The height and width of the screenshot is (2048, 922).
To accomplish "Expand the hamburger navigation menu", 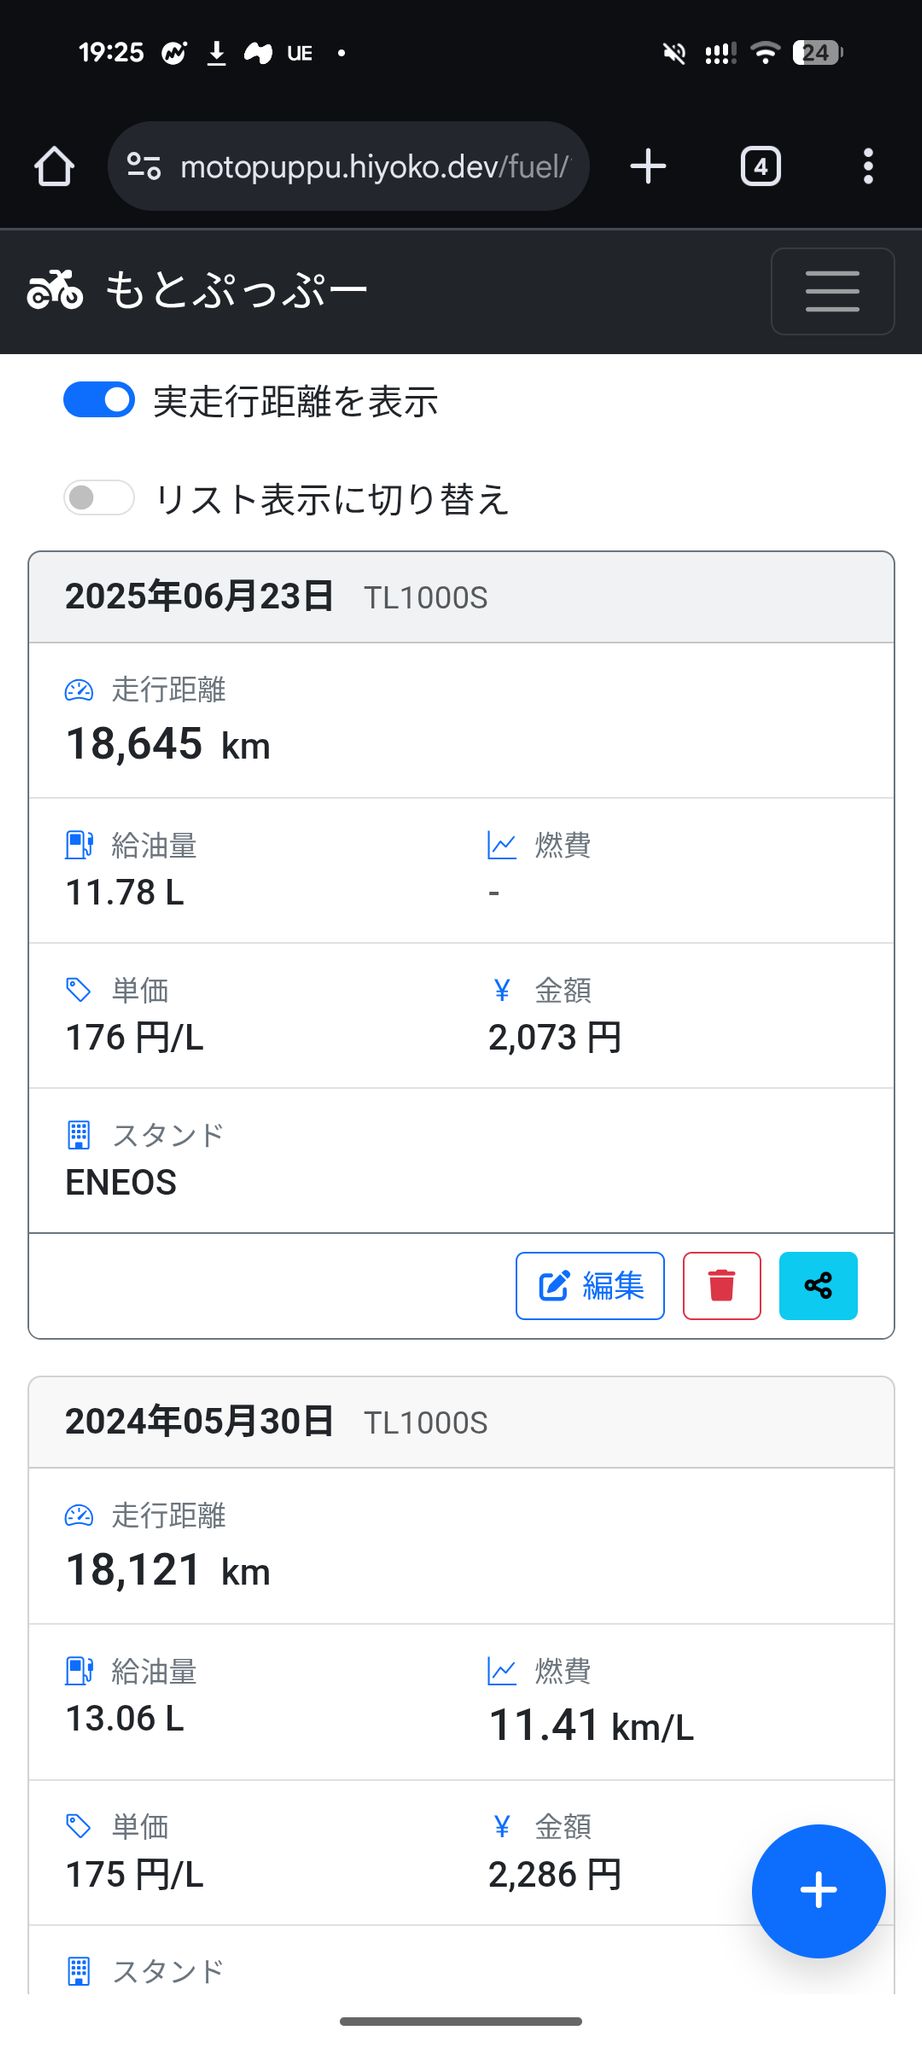I will 832,291.
